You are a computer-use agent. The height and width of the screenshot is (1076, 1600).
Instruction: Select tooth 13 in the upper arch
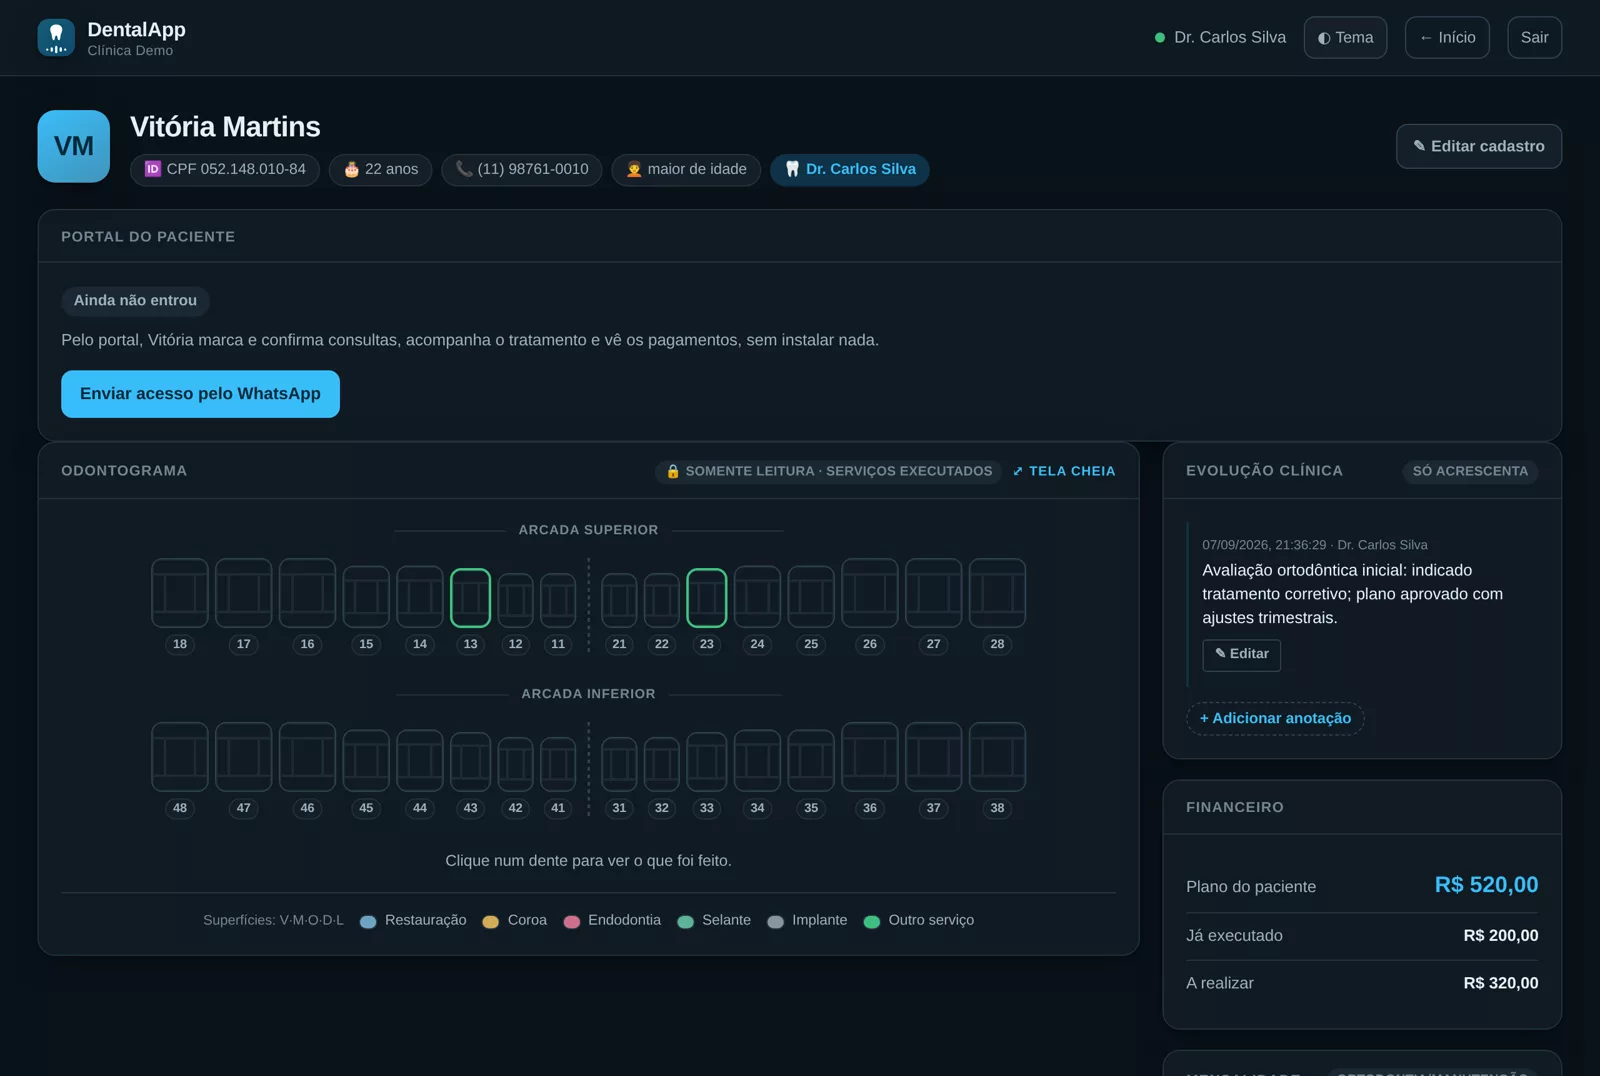(x=470, y=598)
